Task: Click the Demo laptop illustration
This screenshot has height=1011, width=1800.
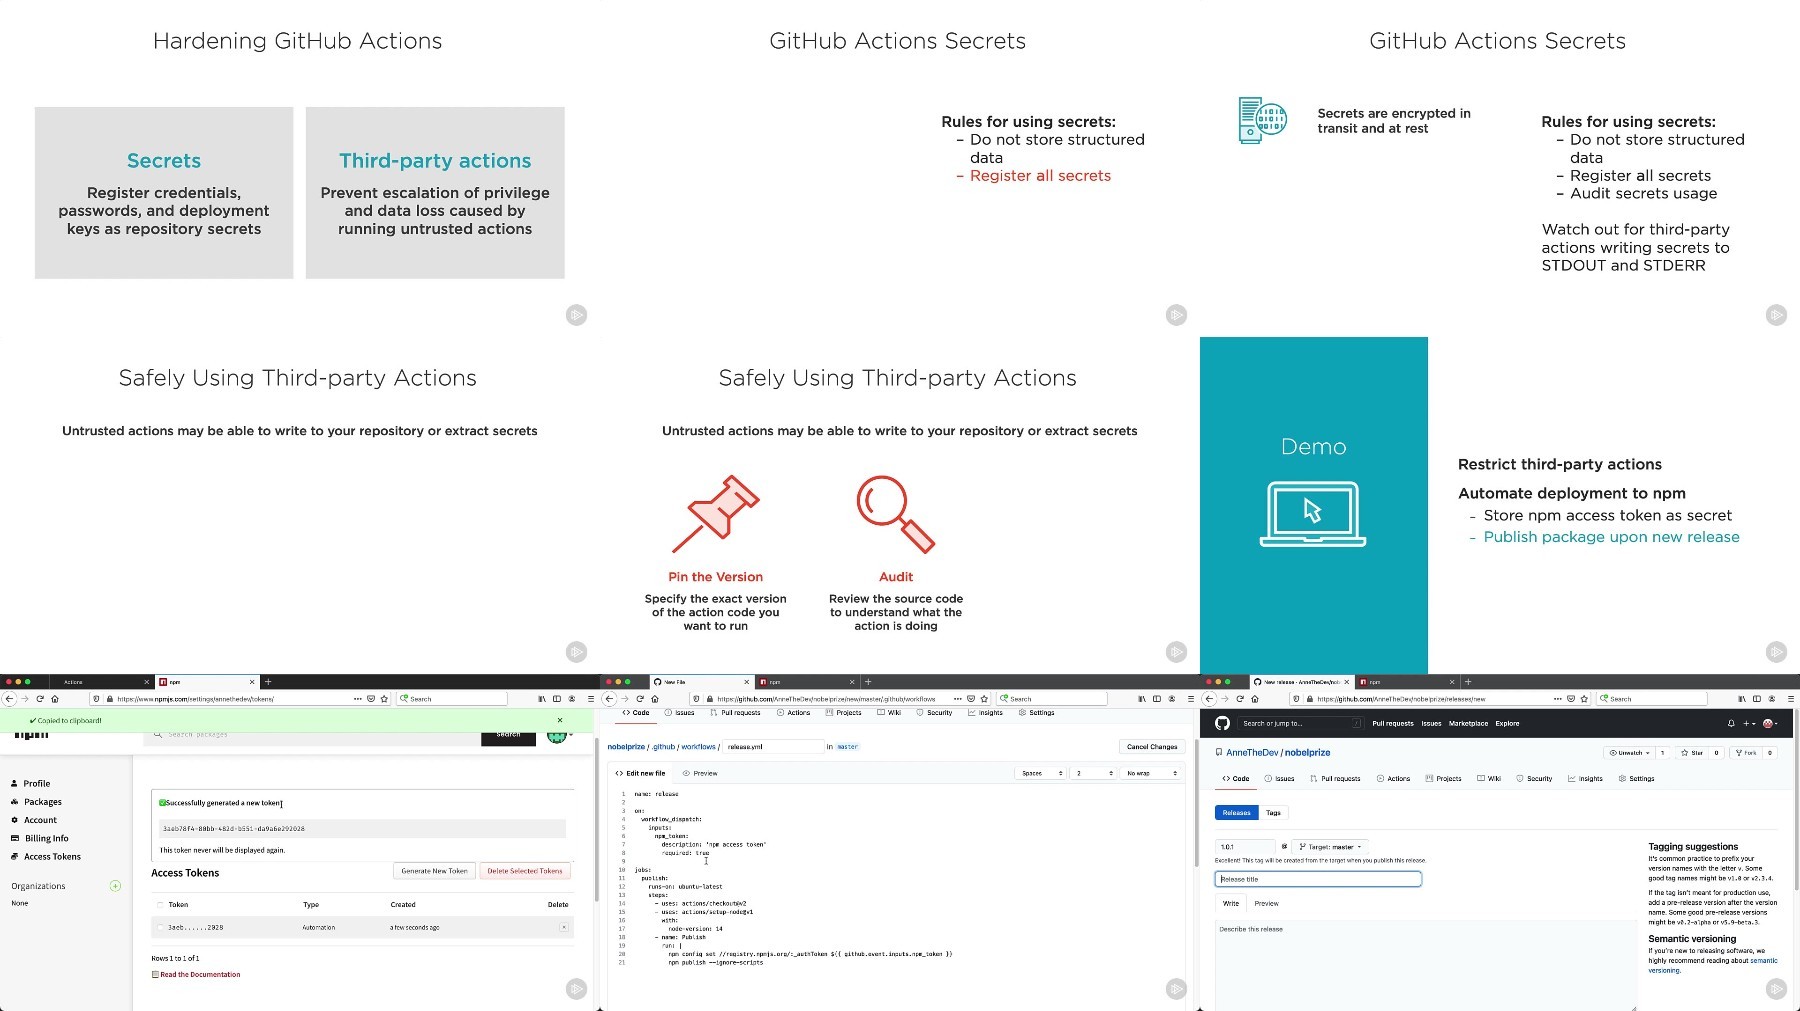Action: [1313, 514]
